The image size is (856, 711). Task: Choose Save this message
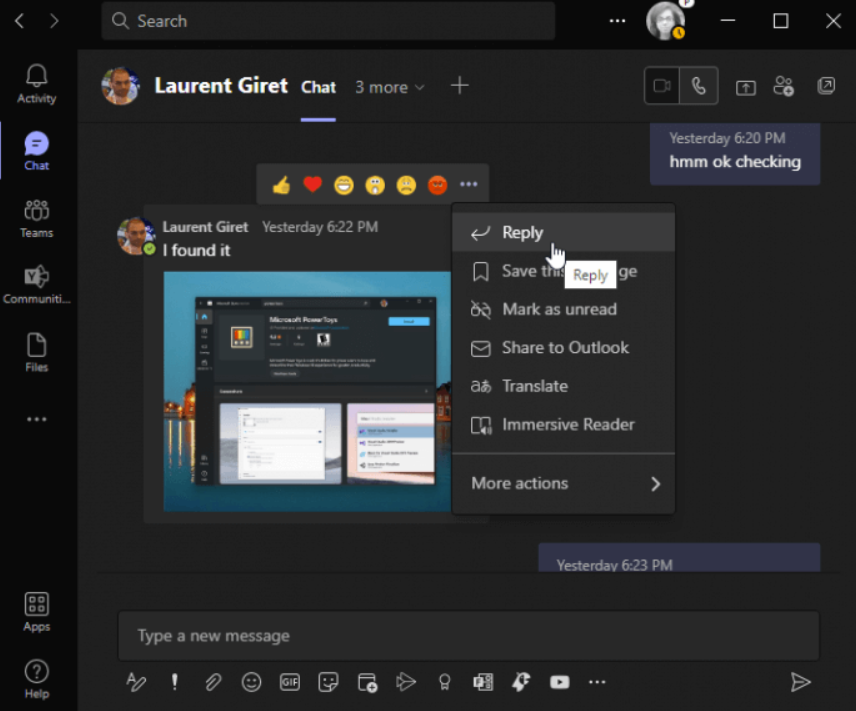pyautogui.click(x=563, y=271)
